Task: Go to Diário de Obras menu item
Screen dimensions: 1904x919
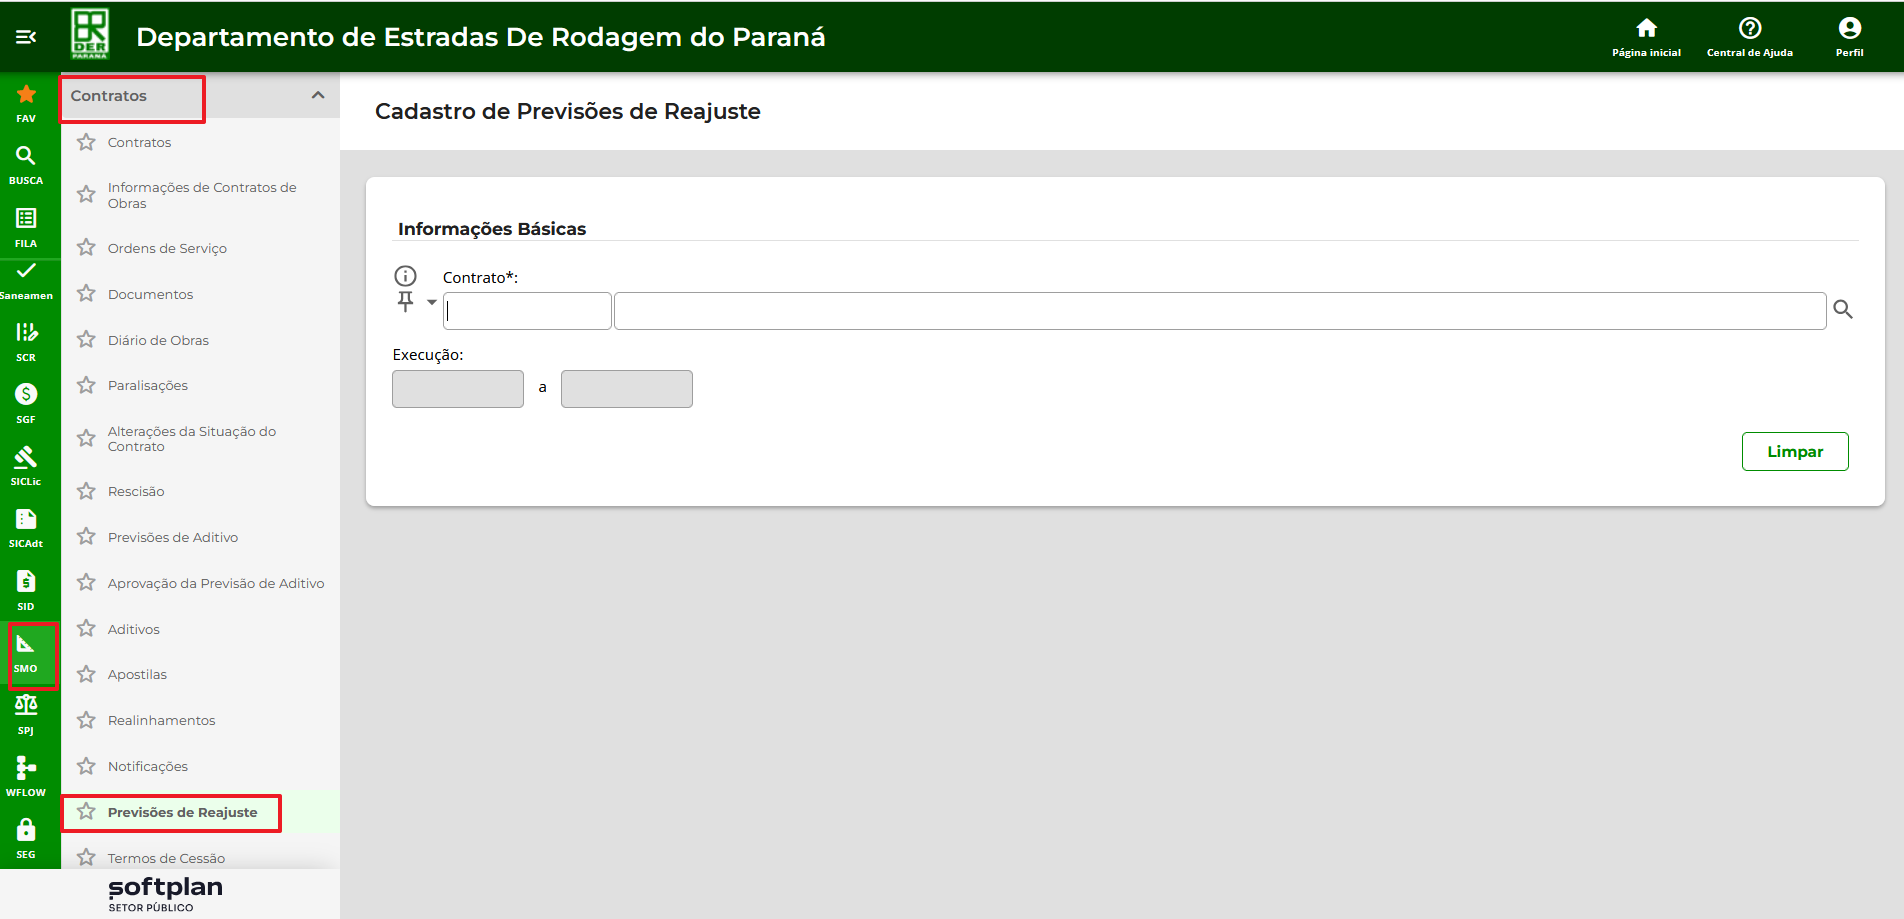Action: (x=158, y=341)
